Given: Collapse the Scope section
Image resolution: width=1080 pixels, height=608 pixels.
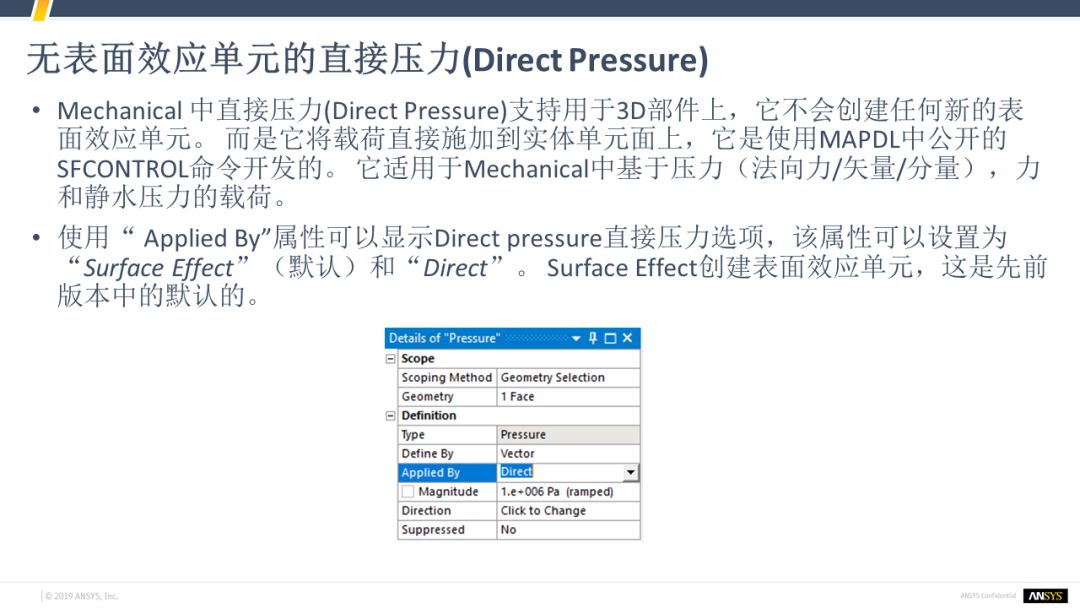Looking at the screenshot, I should pos(391,359).
